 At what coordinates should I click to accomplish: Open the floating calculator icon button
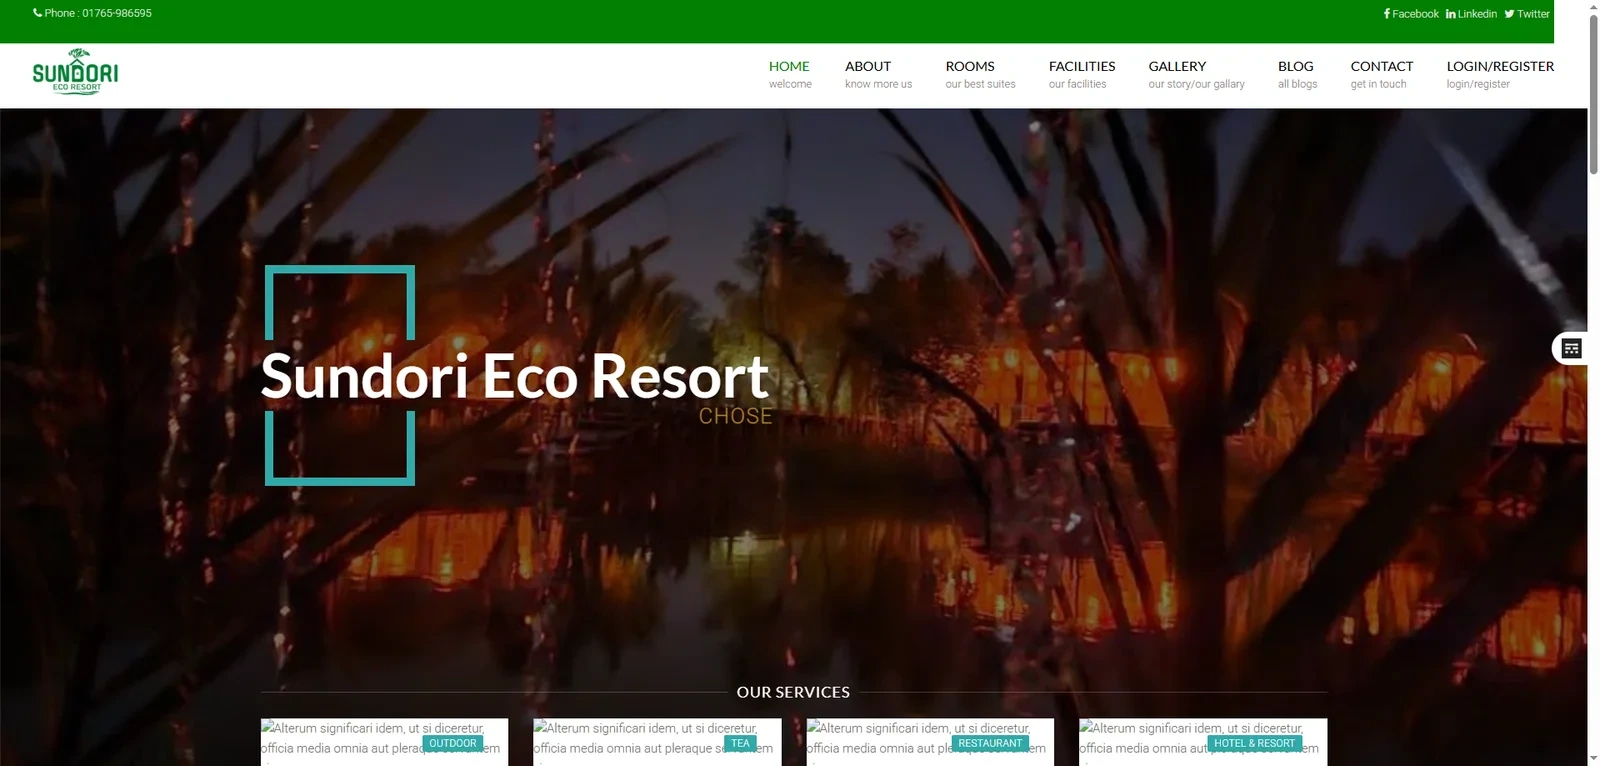[x=1571, y=348]
